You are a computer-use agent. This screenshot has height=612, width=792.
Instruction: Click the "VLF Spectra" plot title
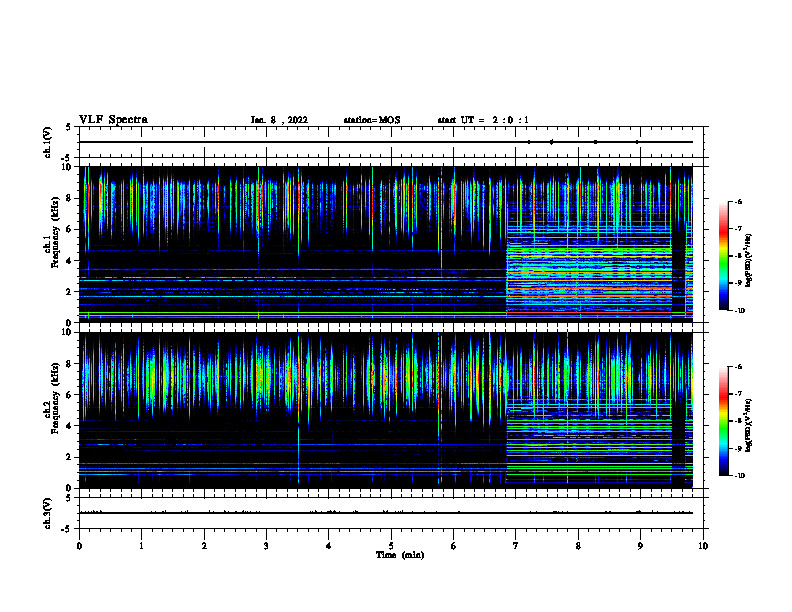coord(113,120)
